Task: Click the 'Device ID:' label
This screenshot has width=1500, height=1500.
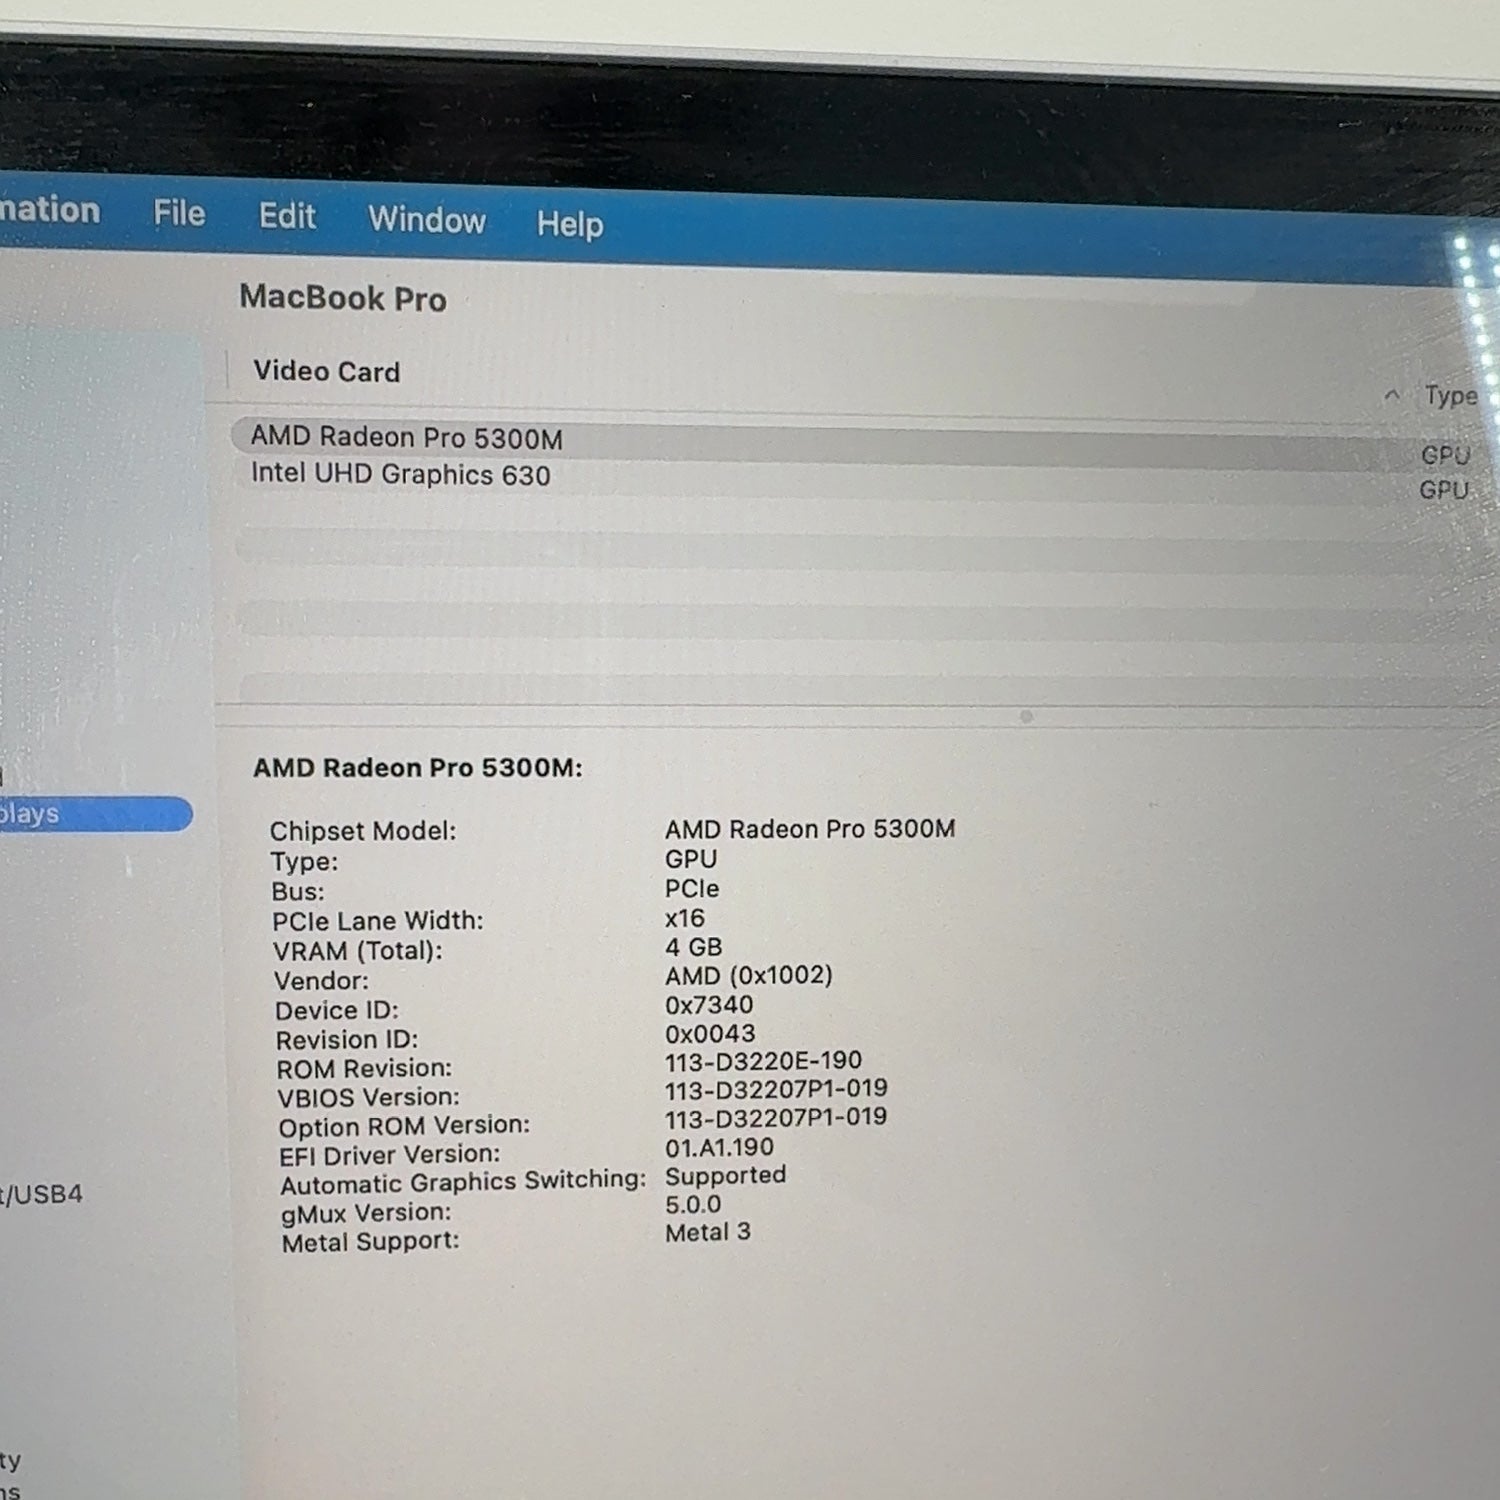Action: click(337, 1011)
